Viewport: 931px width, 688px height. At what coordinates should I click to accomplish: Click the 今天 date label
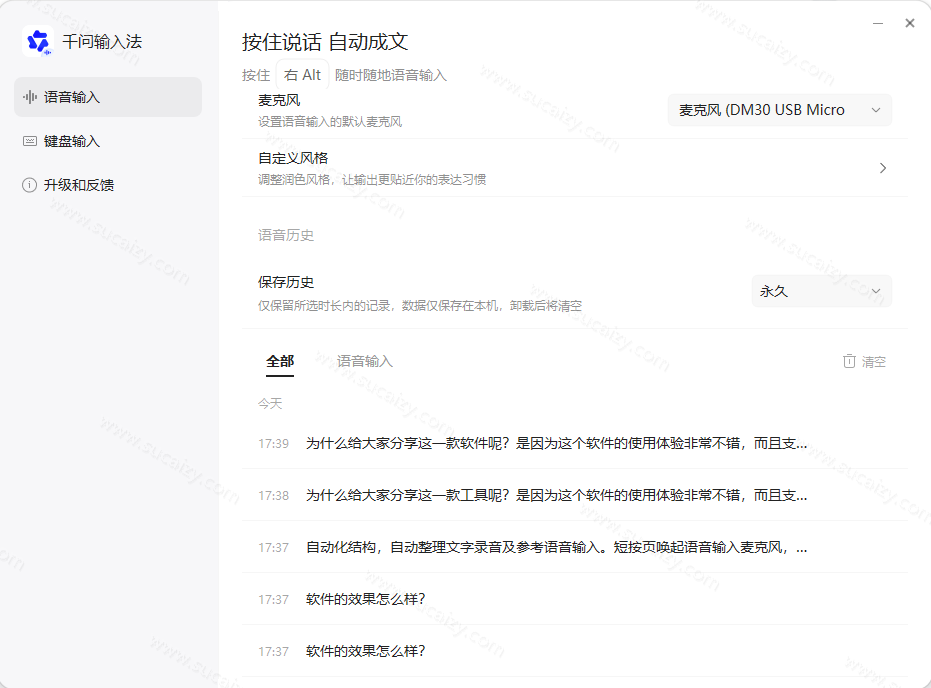tap(270, 404)
